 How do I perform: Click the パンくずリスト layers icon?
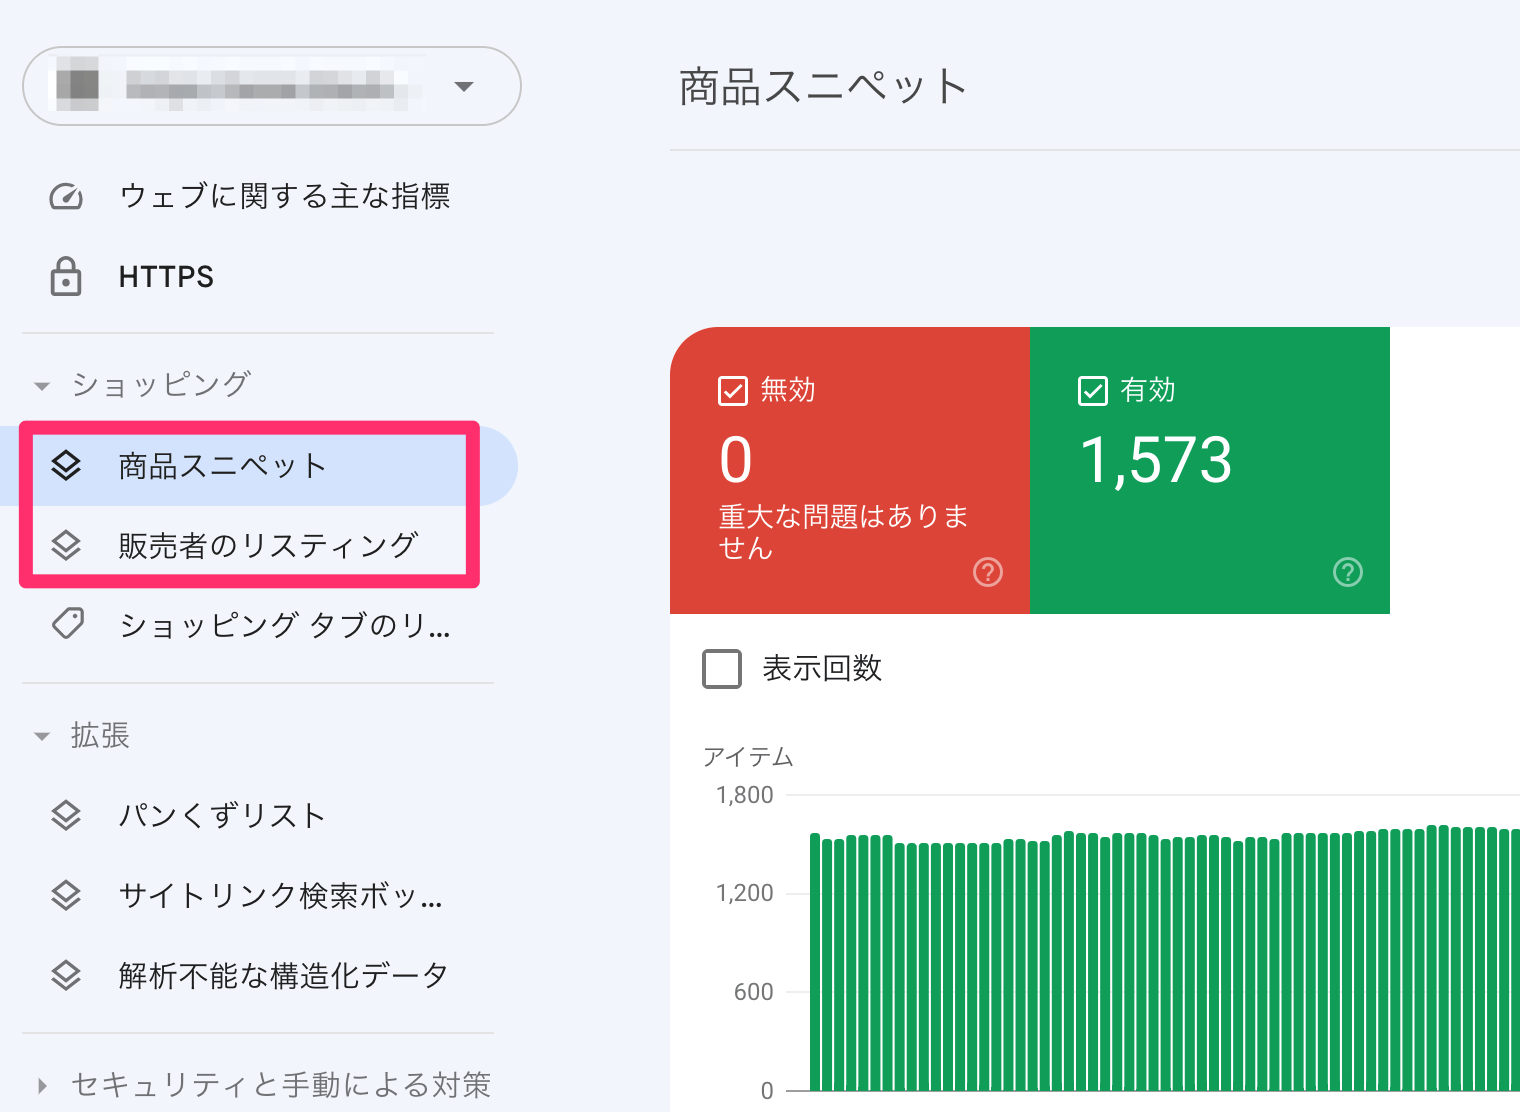point(66,815)
